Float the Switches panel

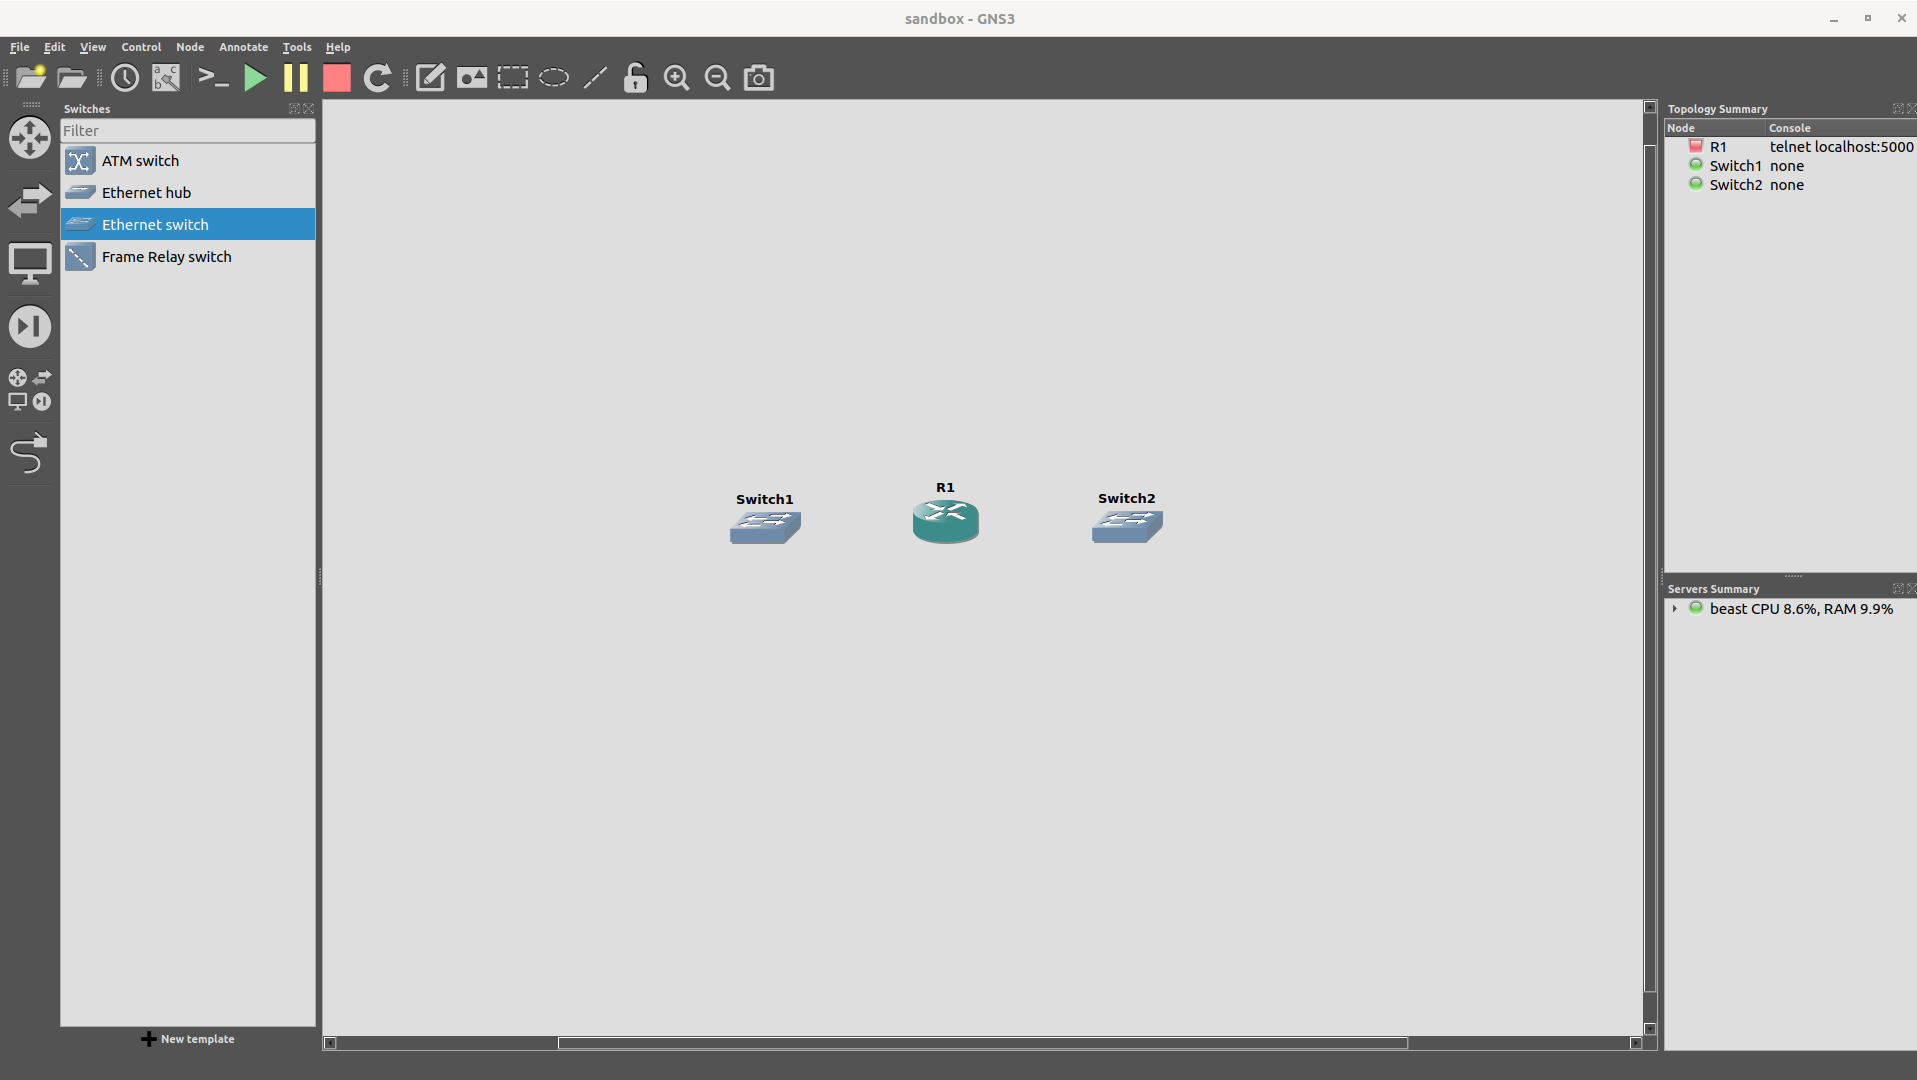pyautogui.click(x=294, y=109)
